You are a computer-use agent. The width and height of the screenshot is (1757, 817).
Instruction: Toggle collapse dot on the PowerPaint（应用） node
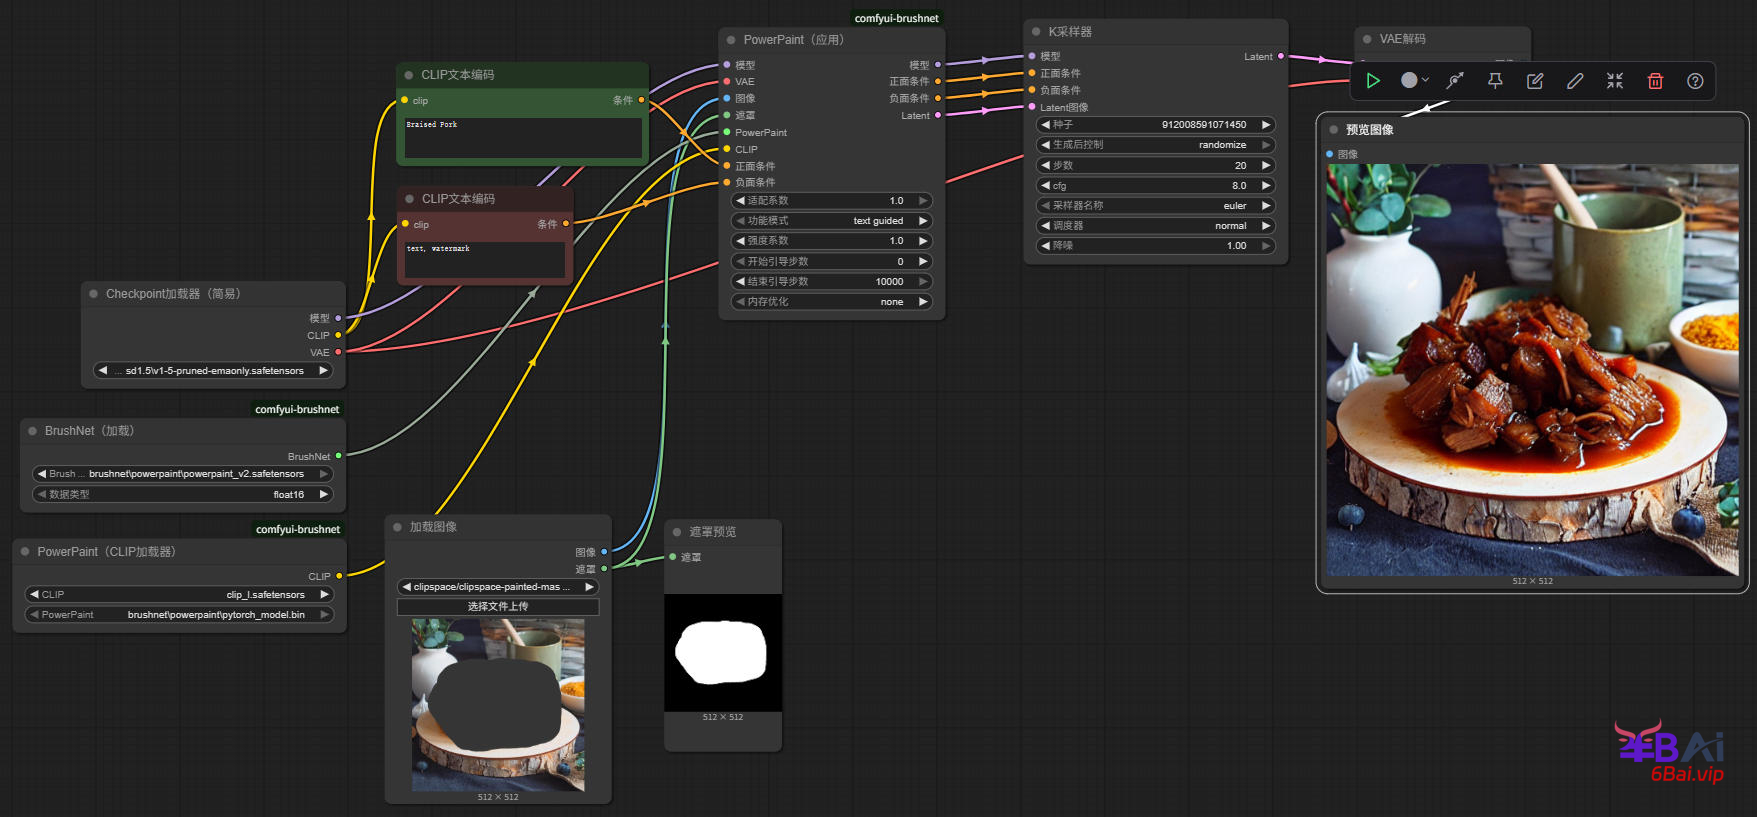pos(731,40)
